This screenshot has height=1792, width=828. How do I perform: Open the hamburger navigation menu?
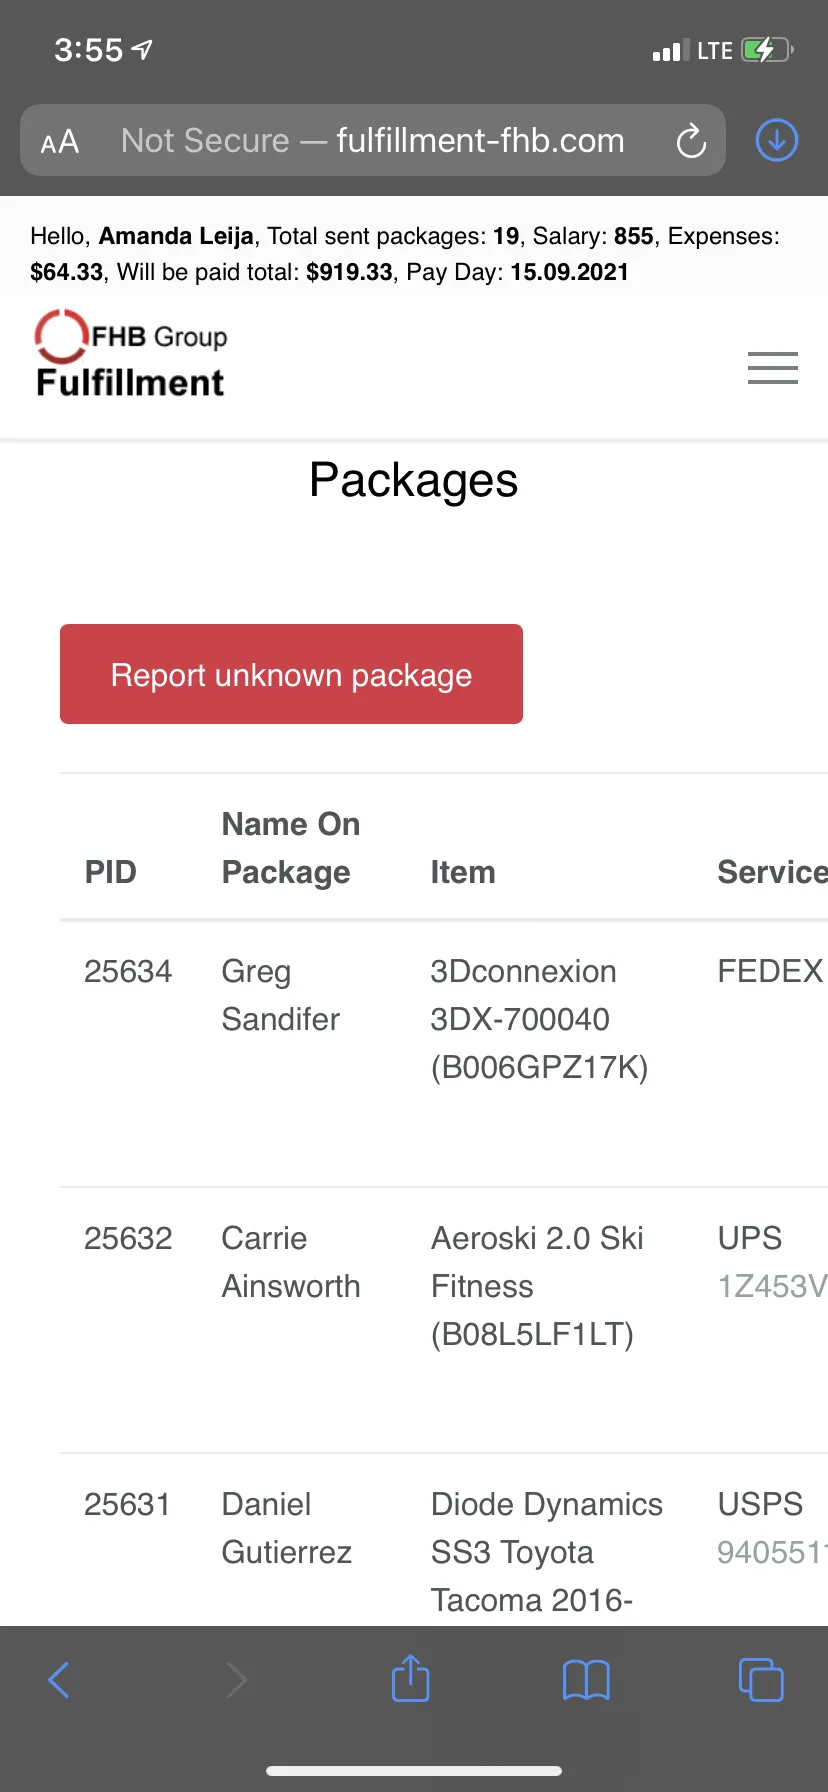point(773,368)
